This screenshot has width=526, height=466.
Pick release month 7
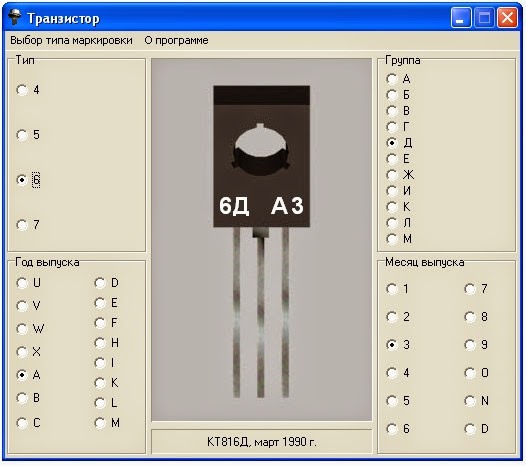(470, 289)
